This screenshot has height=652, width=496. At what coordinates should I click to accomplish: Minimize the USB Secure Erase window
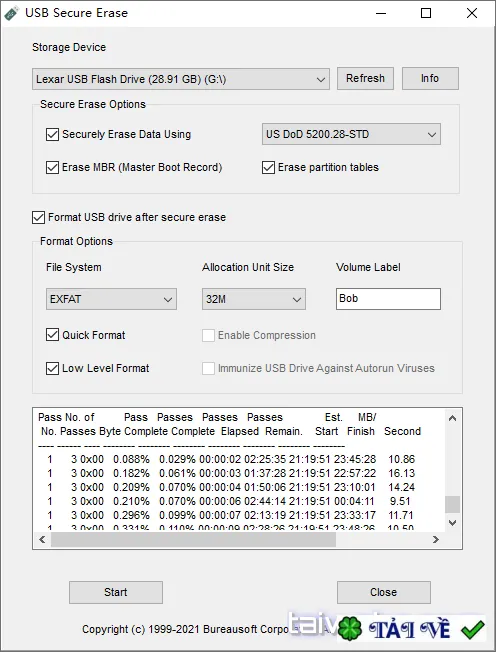pyautogui.click(x=380, y=13)
